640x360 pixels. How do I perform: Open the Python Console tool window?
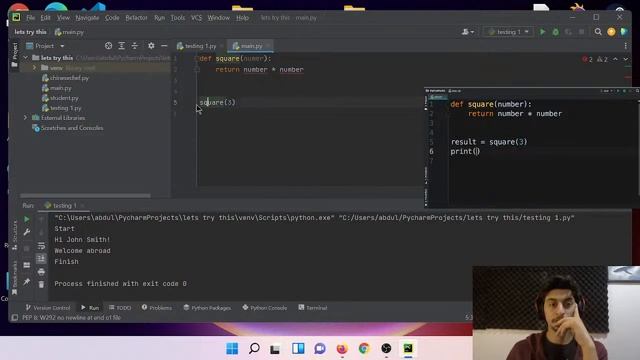coord(264,308)
